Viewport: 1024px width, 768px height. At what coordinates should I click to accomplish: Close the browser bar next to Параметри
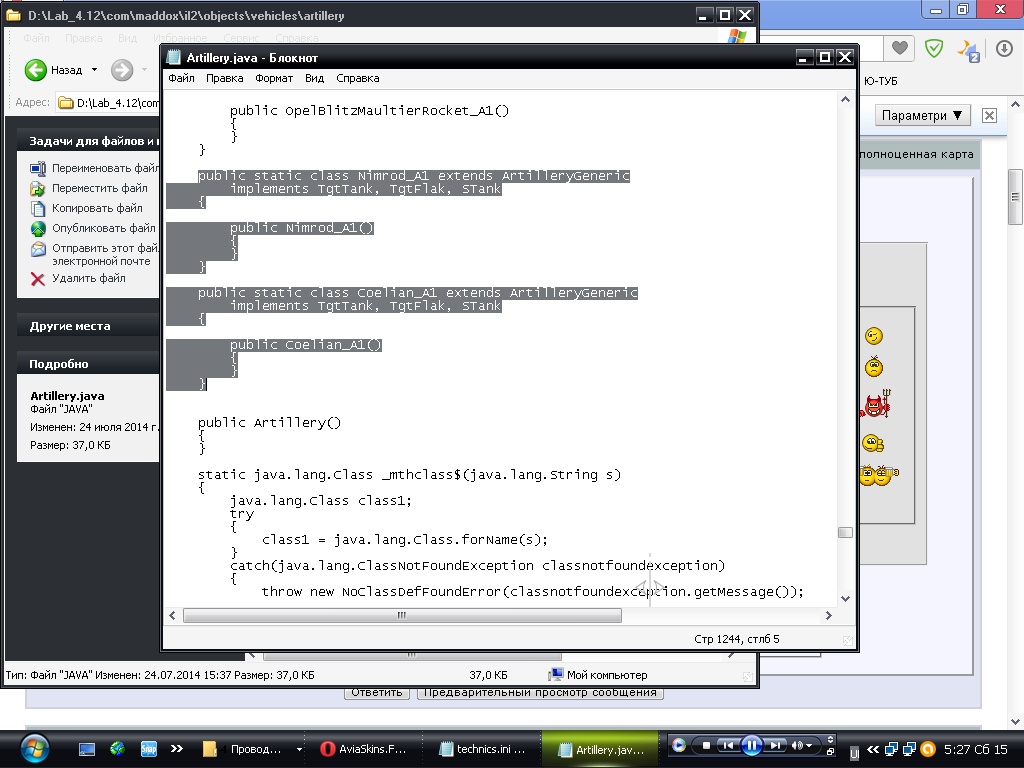click(x=989, y=116)
